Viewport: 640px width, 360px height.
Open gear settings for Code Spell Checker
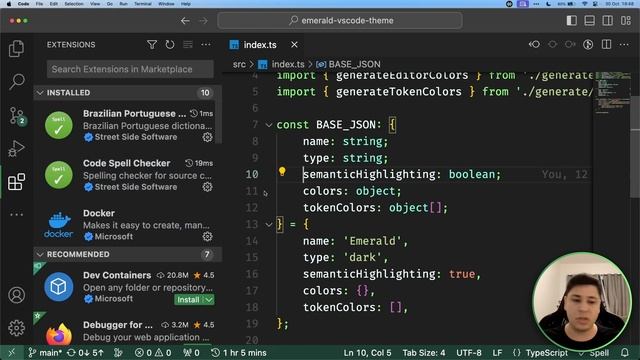pyautogui.click(x=207, y=187)
